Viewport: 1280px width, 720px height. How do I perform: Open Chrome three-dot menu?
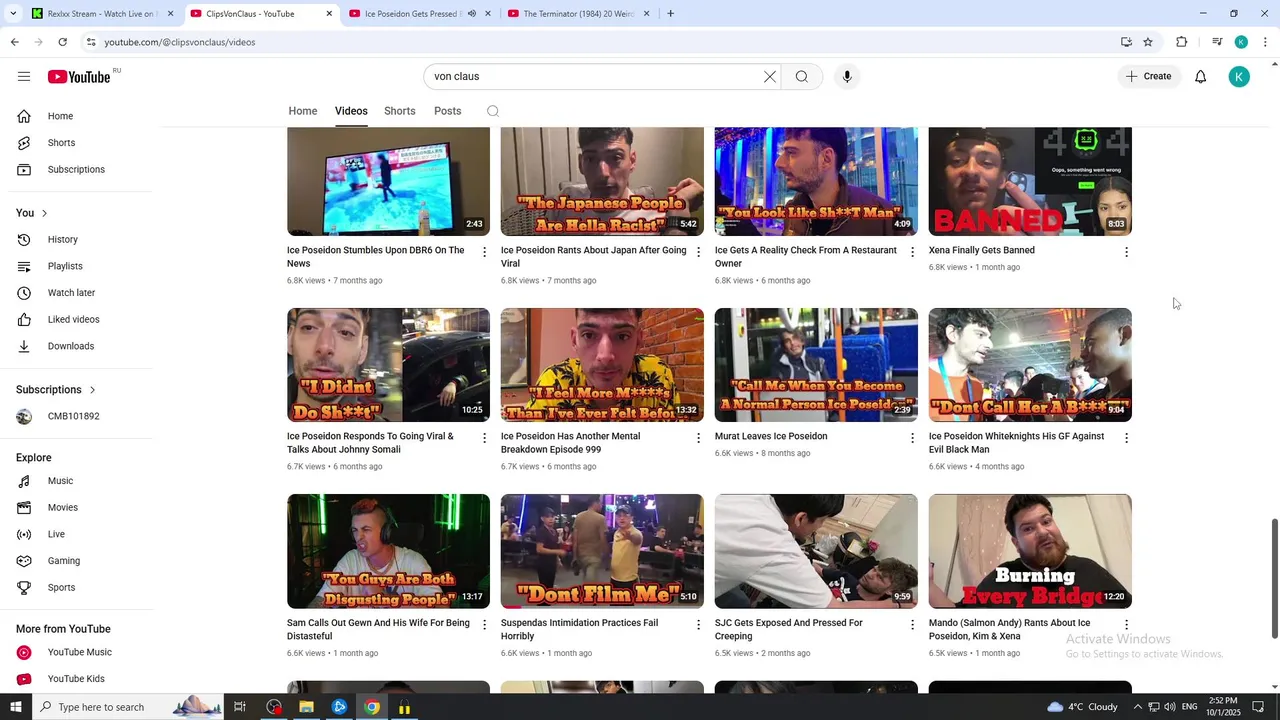pyautogui.click(x=1266, y=42)
